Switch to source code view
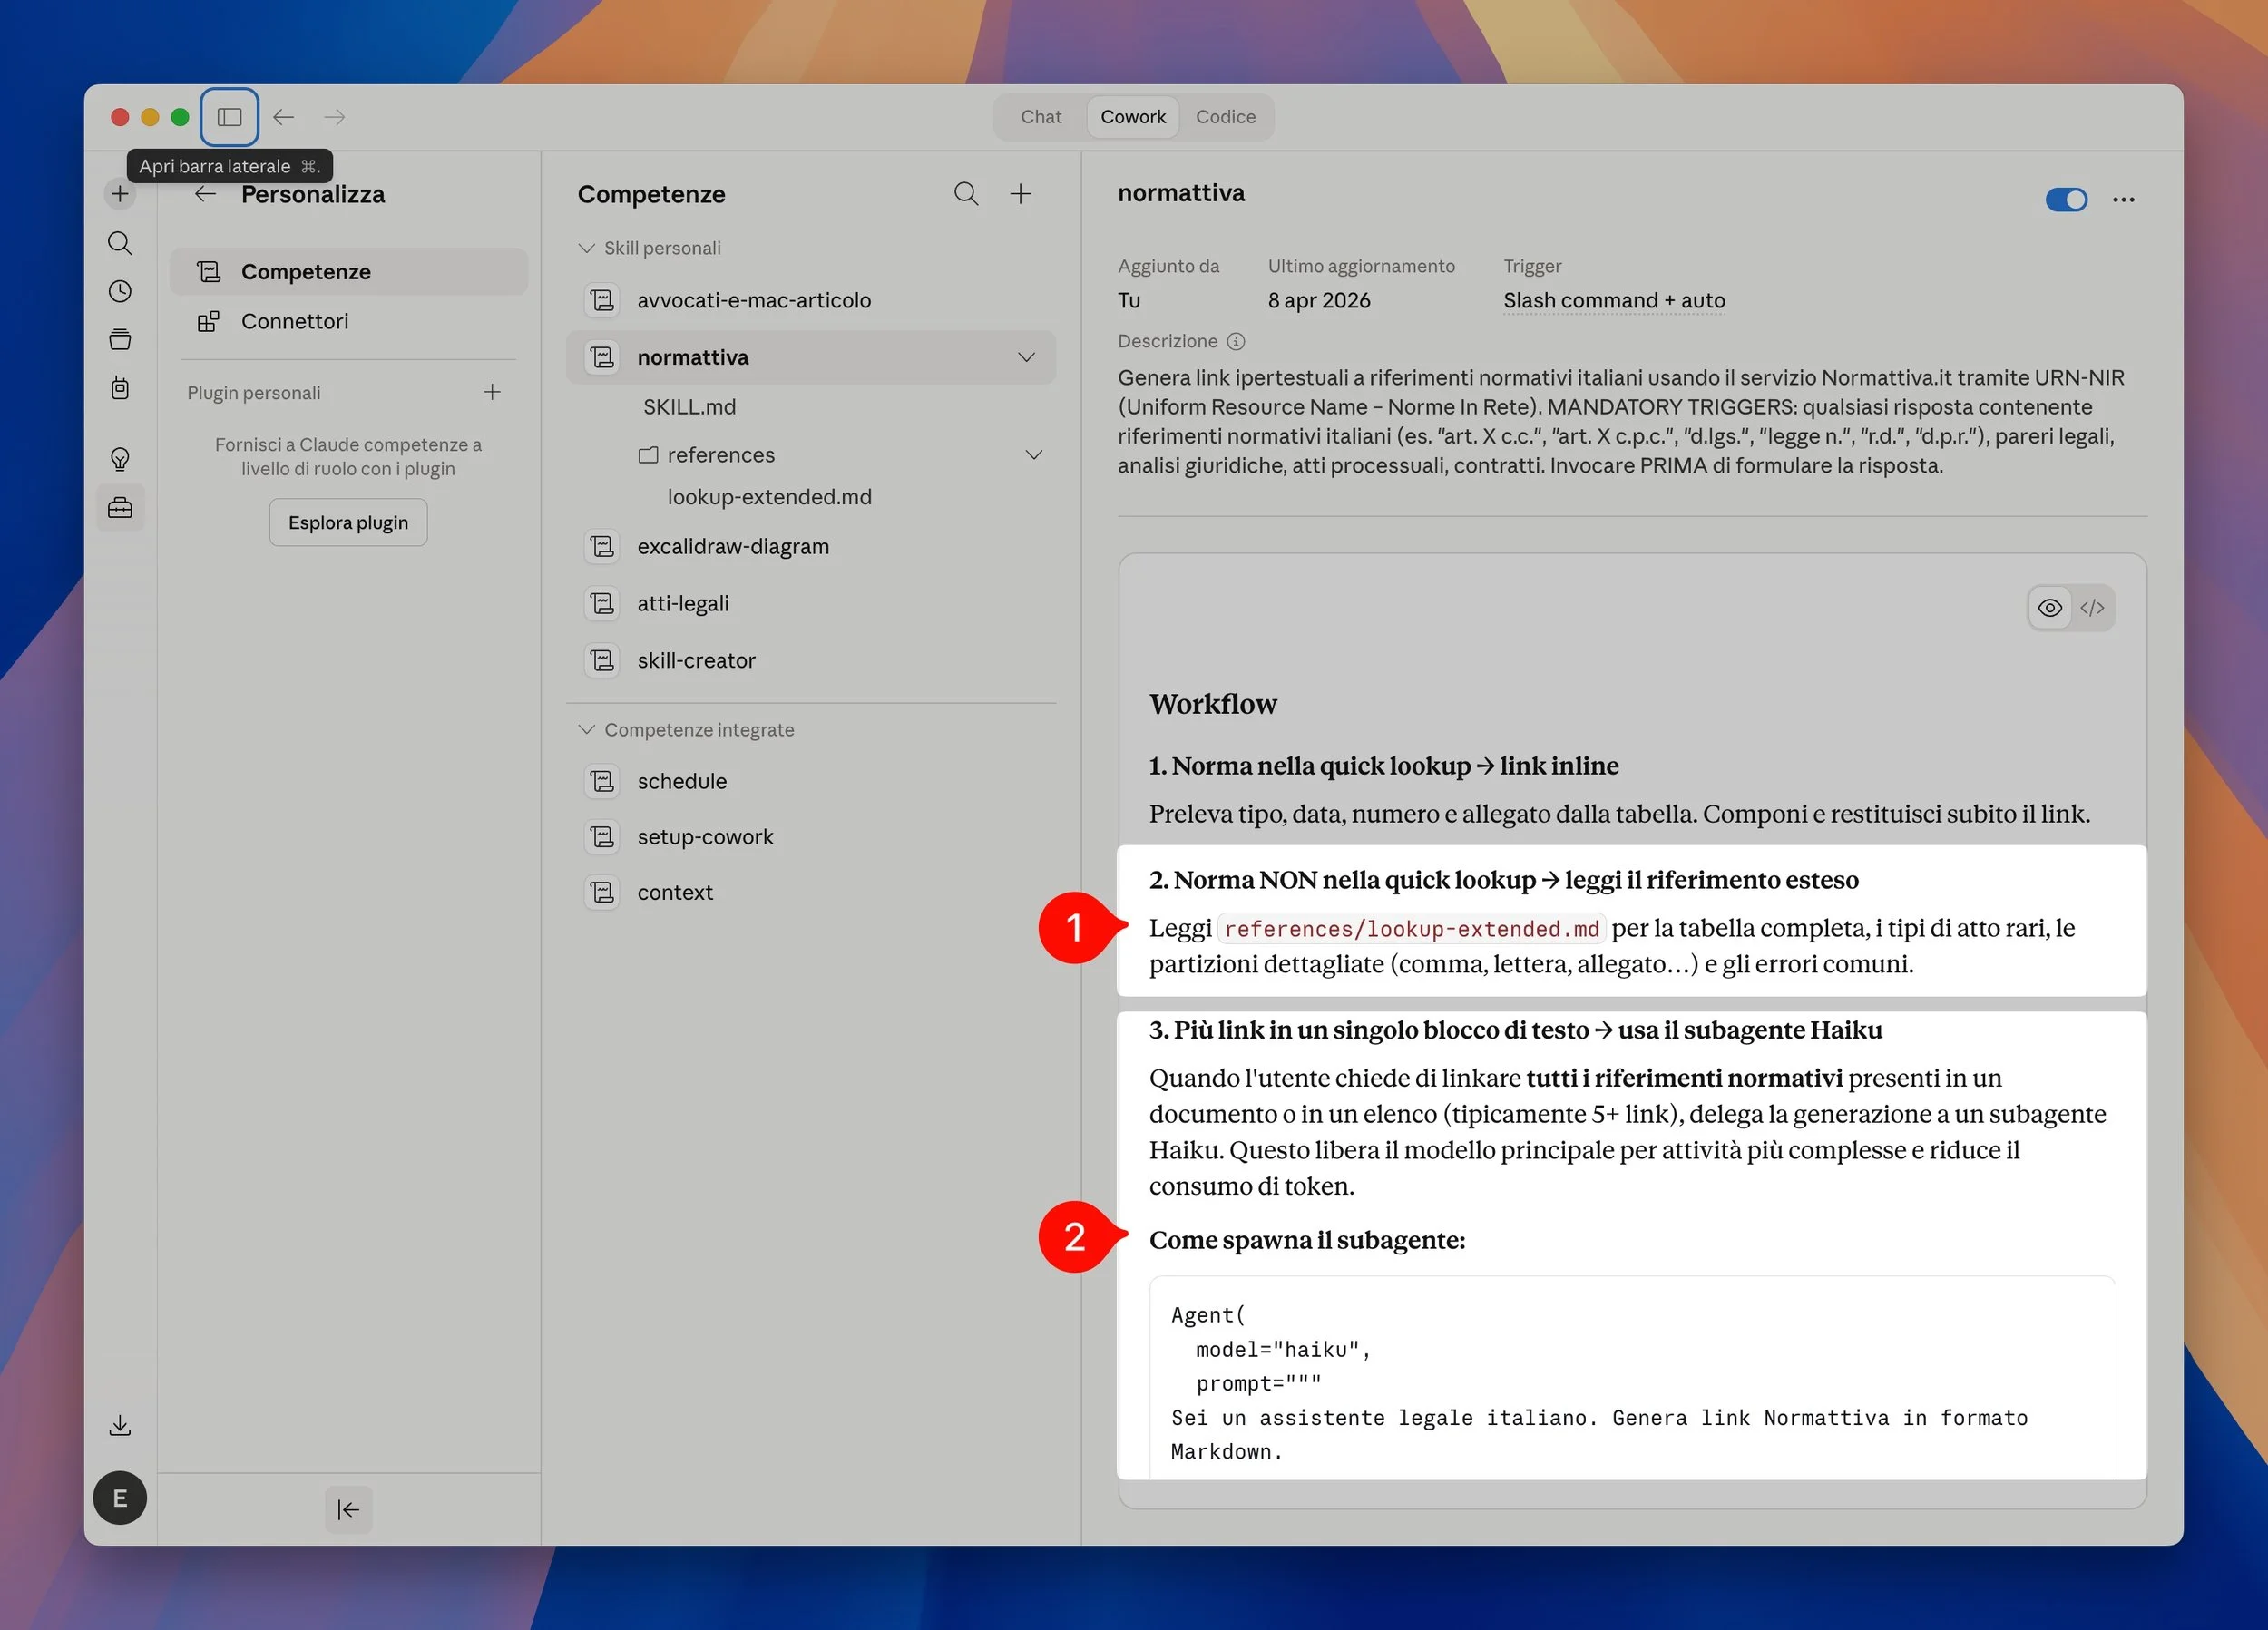The image size is (2268, 1630). pyautogui.click(x=2092, y=608)
